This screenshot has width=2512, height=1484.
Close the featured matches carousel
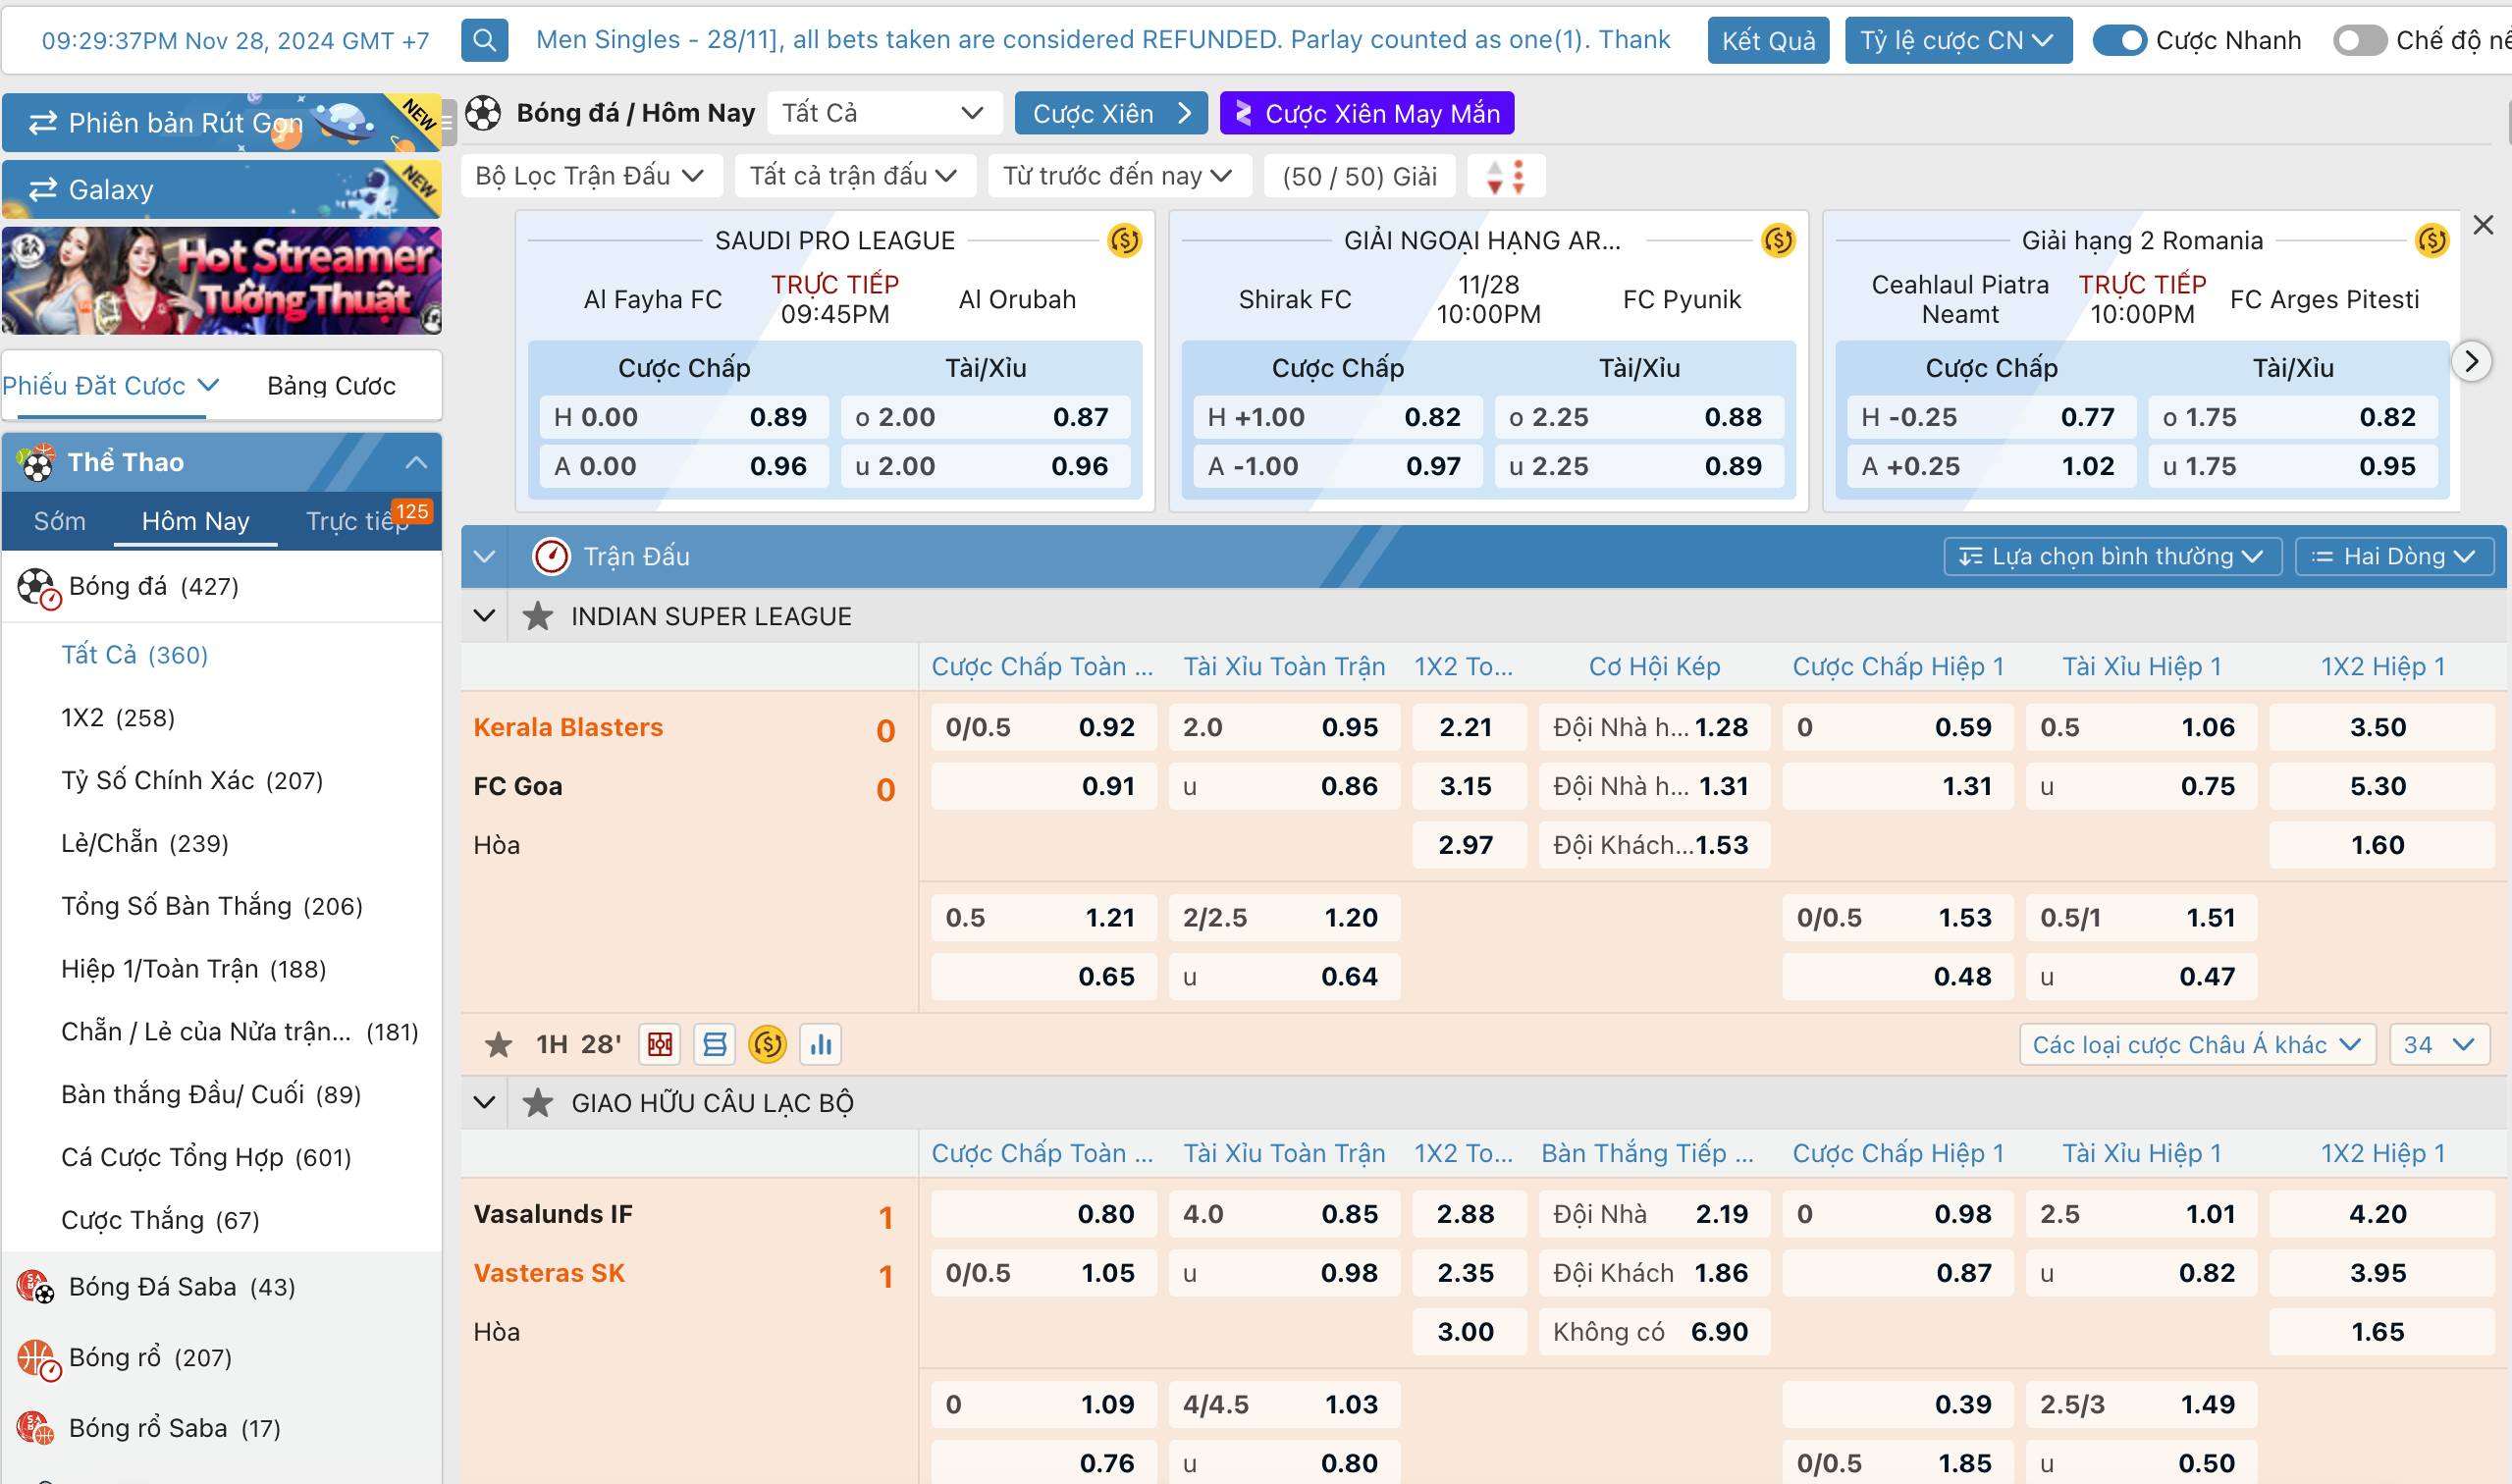coord(2483,226)
